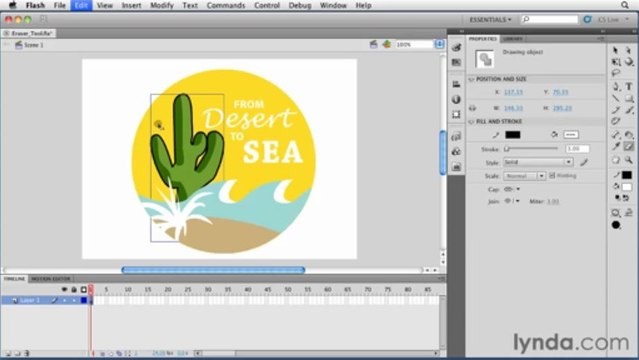This screenshot has height=360, width=639.
Task: Open the Essentials workspace dropdown
Action: 490,20
